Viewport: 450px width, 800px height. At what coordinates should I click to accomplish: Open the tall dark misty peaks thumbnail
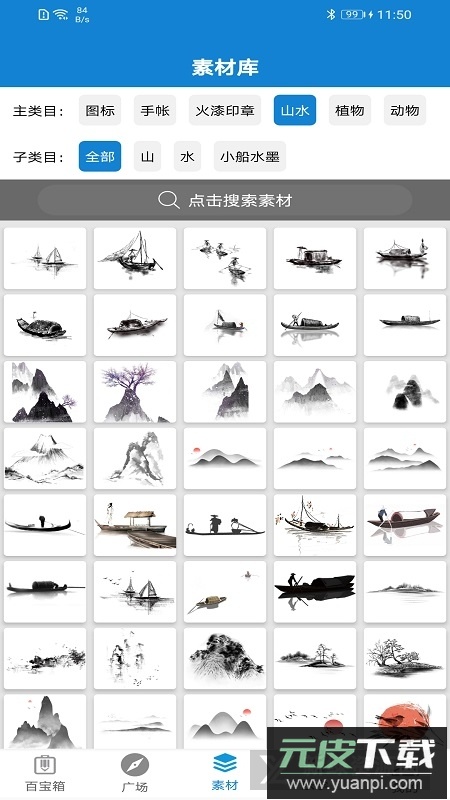[45, 721]
